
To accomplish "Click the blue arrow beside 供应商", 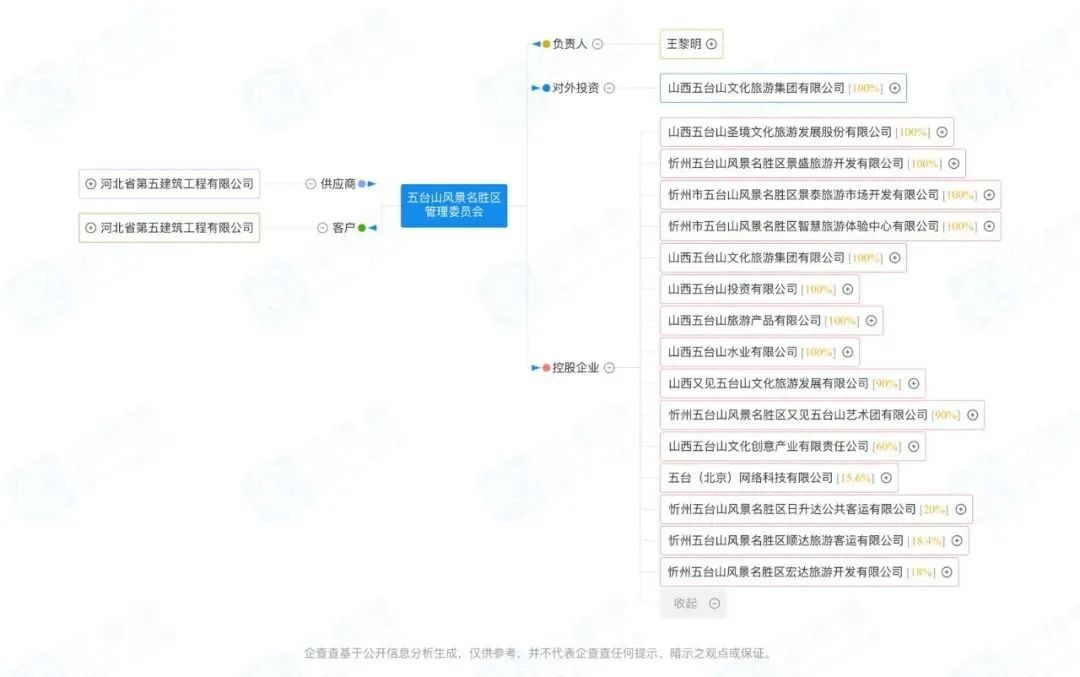I will 372,183.
